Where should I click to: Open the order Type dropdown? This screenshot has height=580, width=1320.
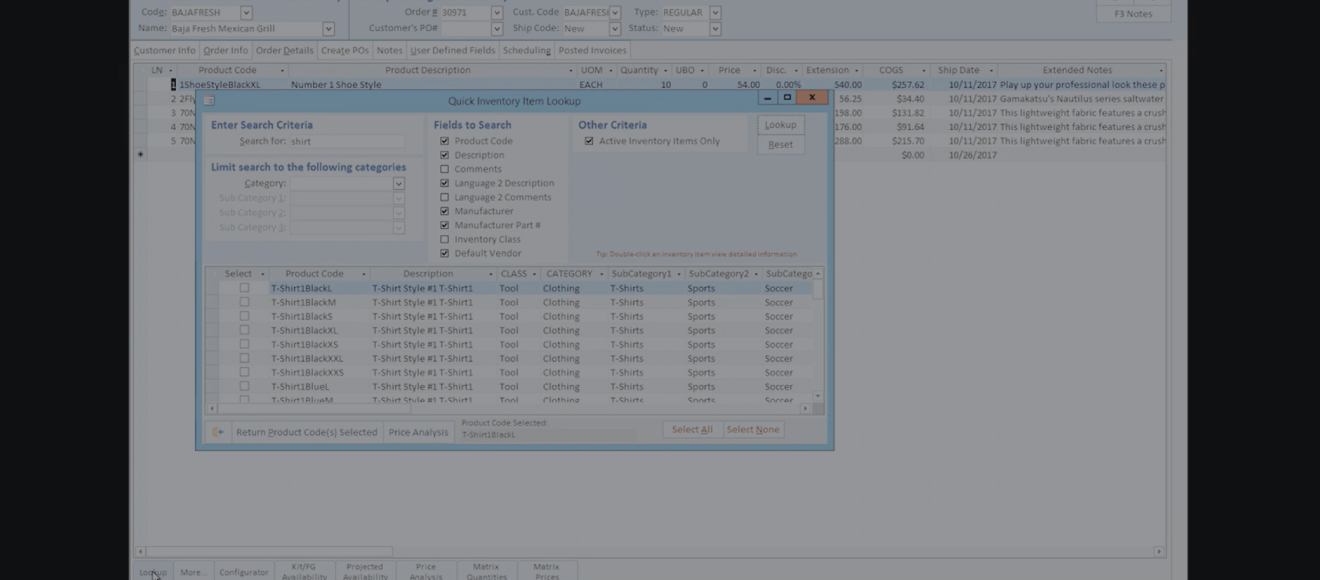point(715,13)
